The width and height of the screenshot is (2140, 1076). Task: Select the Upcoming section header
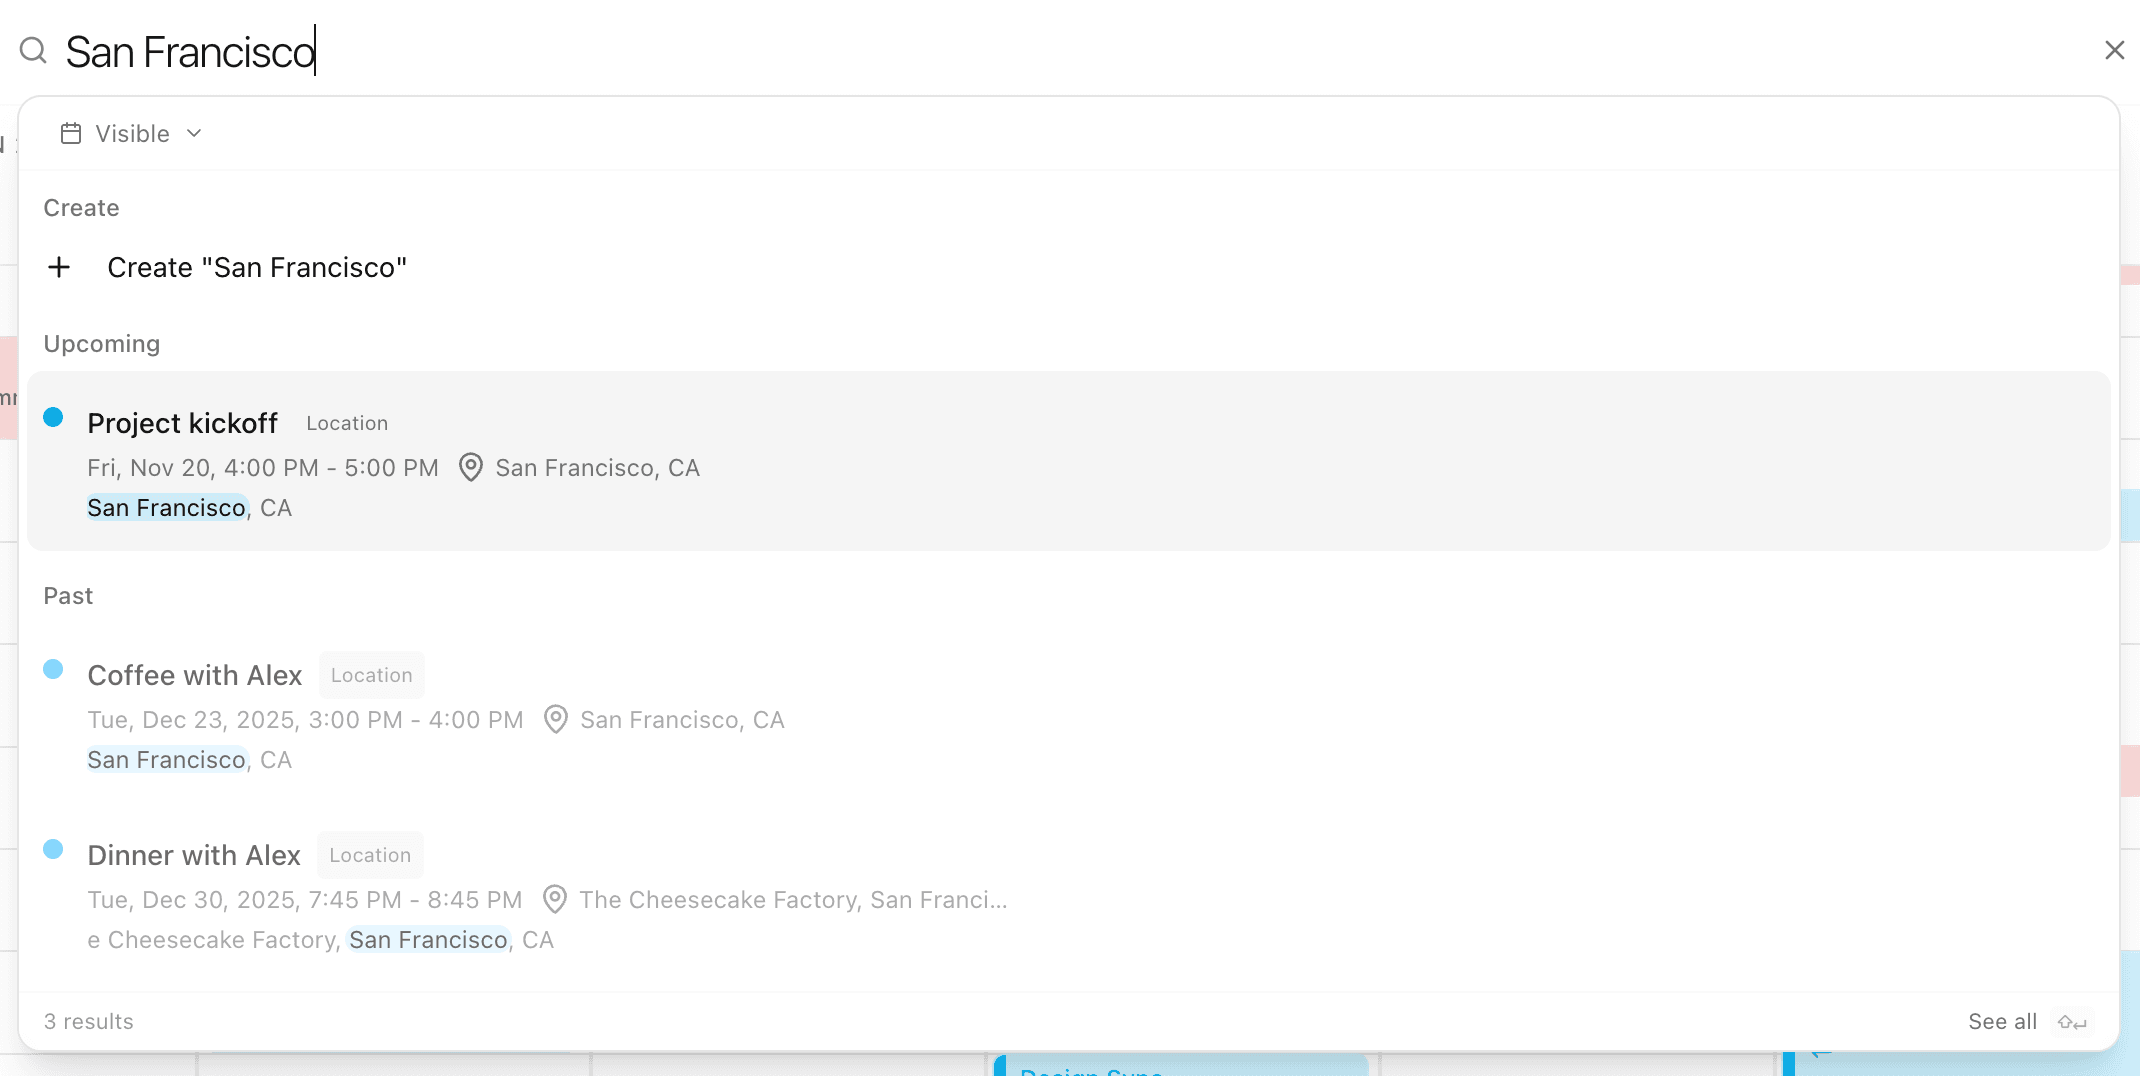click(102, 343)
